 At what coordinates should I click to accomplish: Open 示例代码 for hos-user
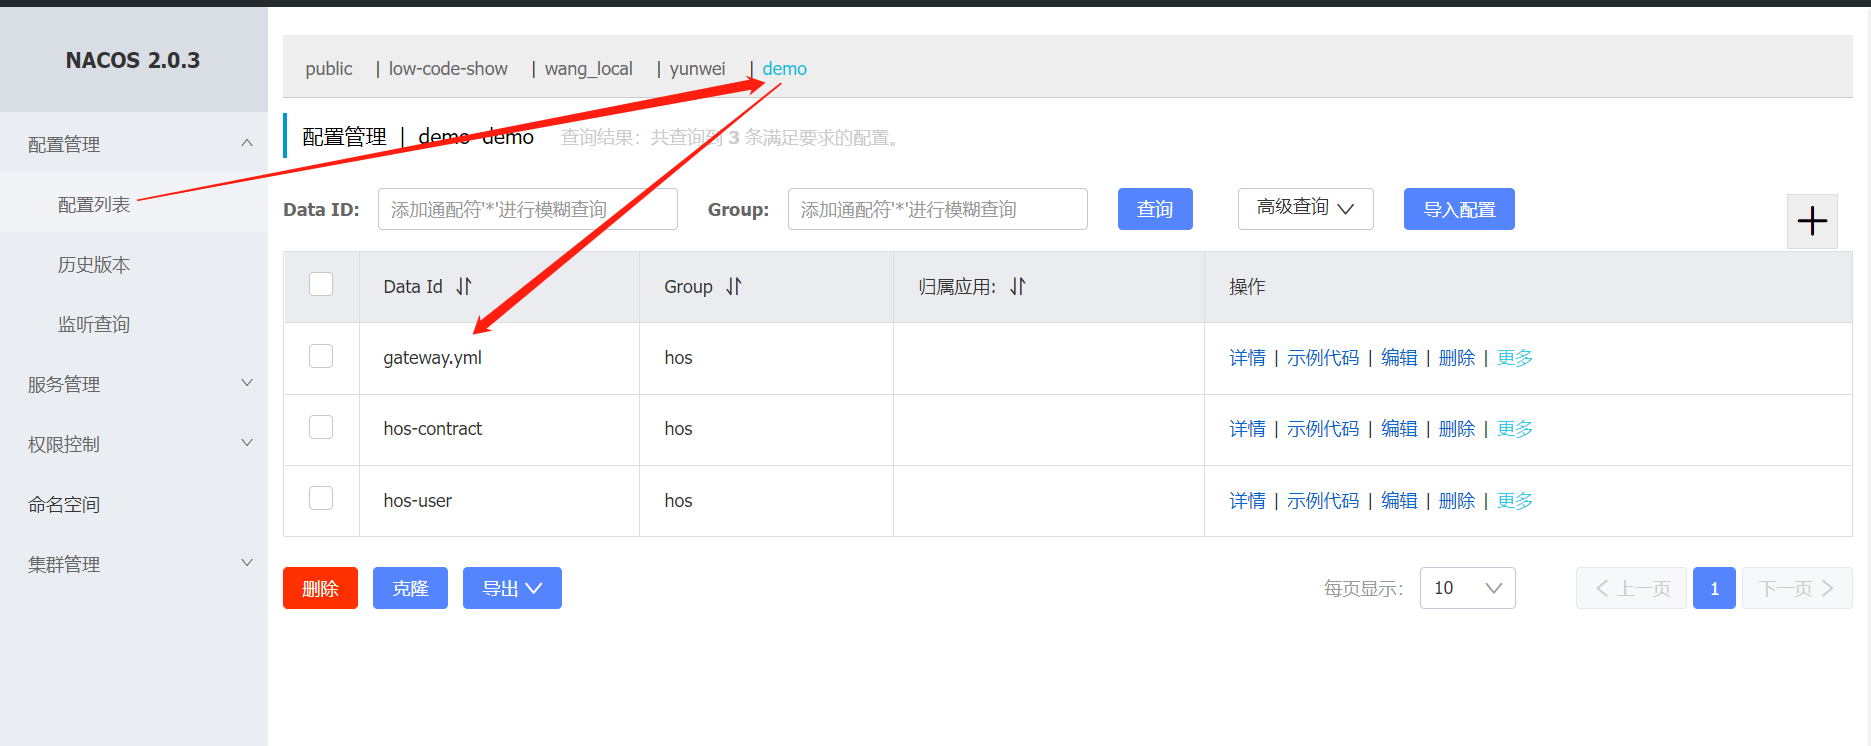coord(1323,501)
